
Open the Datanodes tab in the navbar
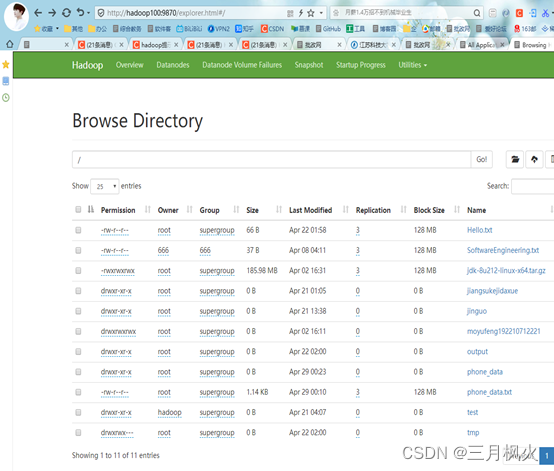(173, 65)
